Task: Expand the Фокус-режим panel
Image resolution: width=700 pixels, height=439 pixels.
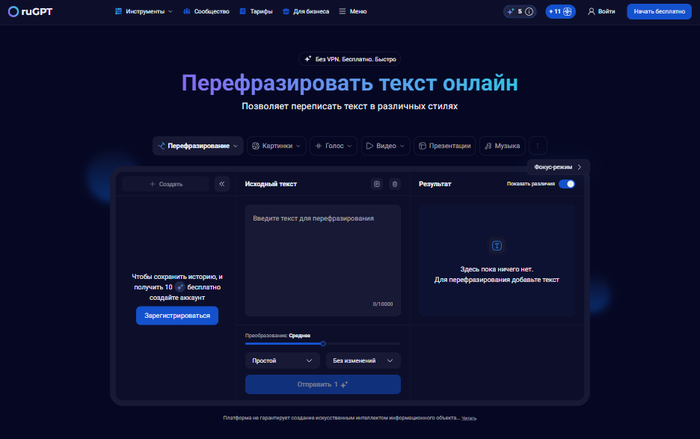Action: 557,166
